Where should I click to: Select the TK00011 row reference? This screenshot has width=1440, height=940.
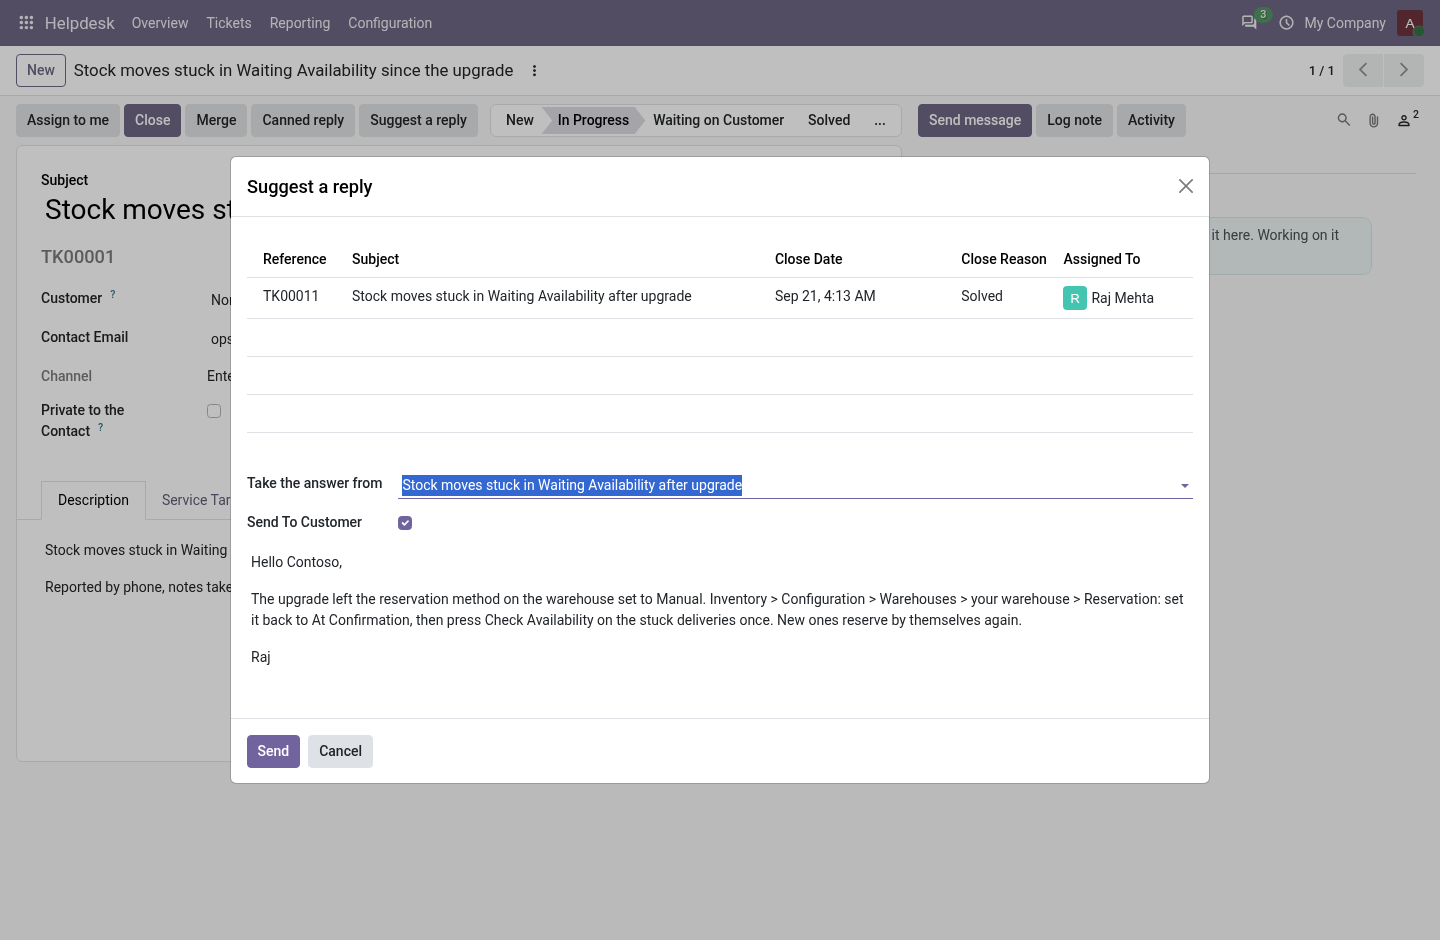tap(291, 296)
